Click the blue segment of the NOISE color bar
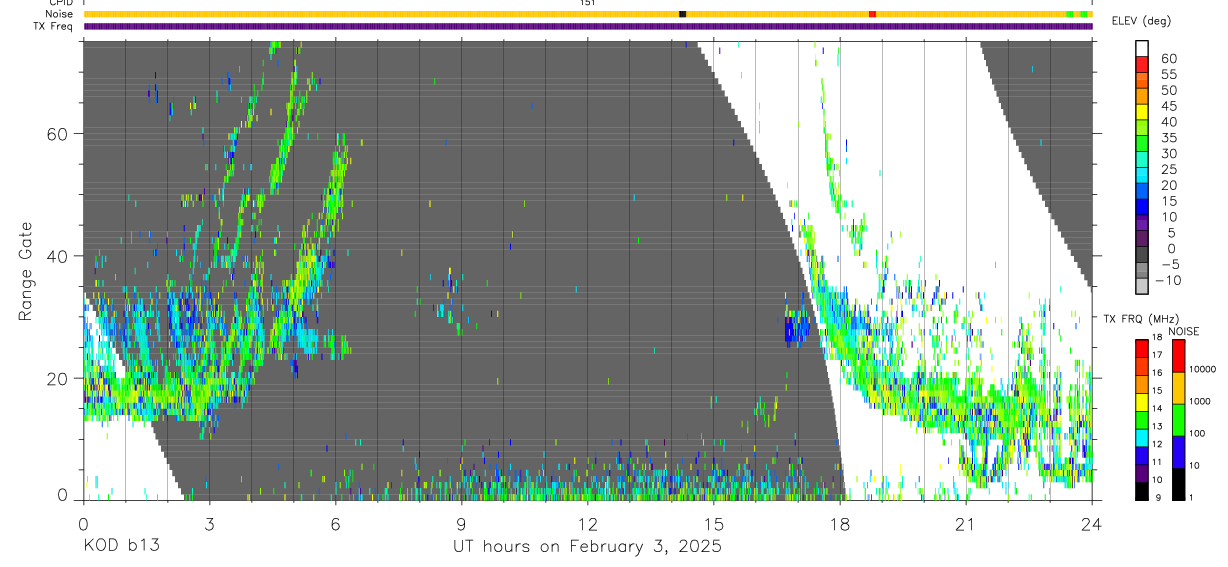Viewport: 1228px width, 567px height. coord(1178,452)
